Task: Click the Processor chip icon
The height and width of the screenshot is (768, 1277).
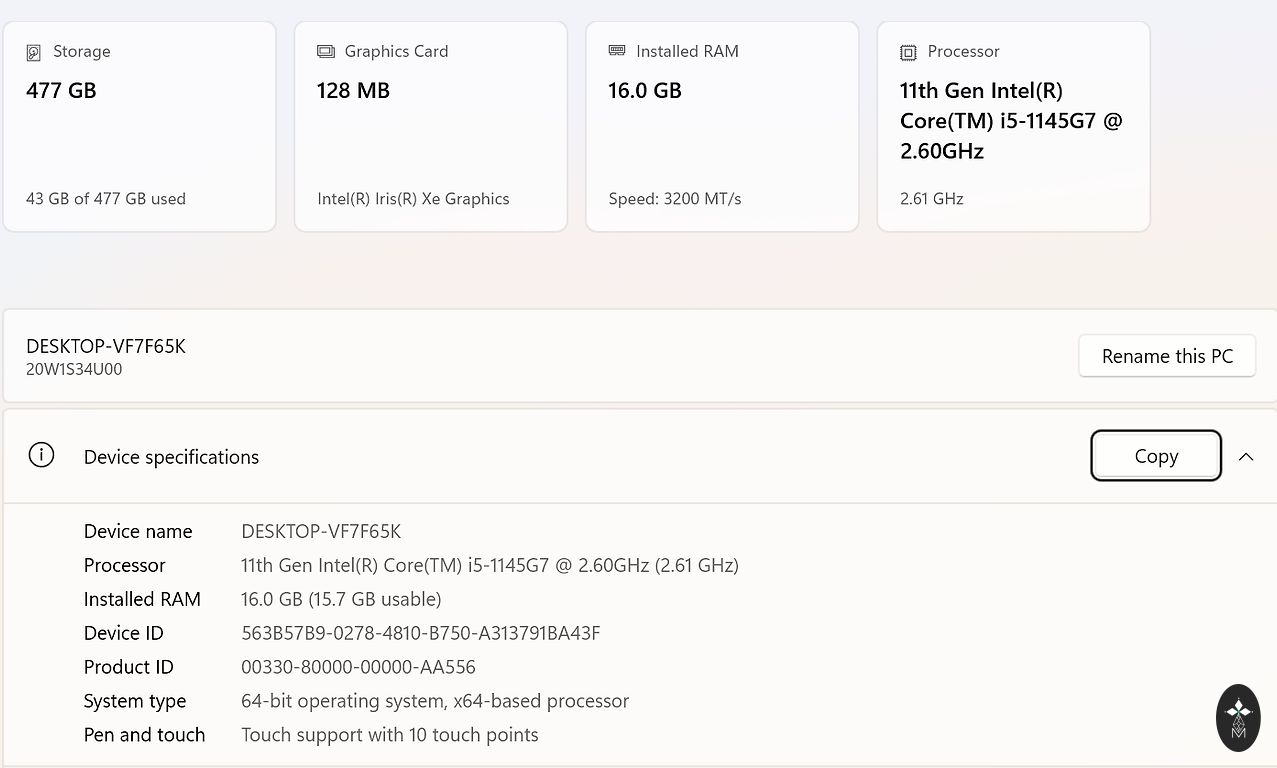Action: pos(908,52)
